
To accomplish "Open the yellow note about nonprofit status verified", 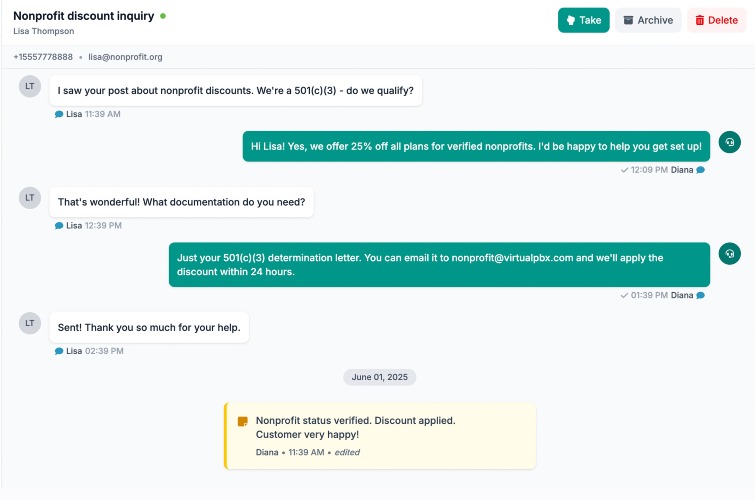I will point(380,436).
